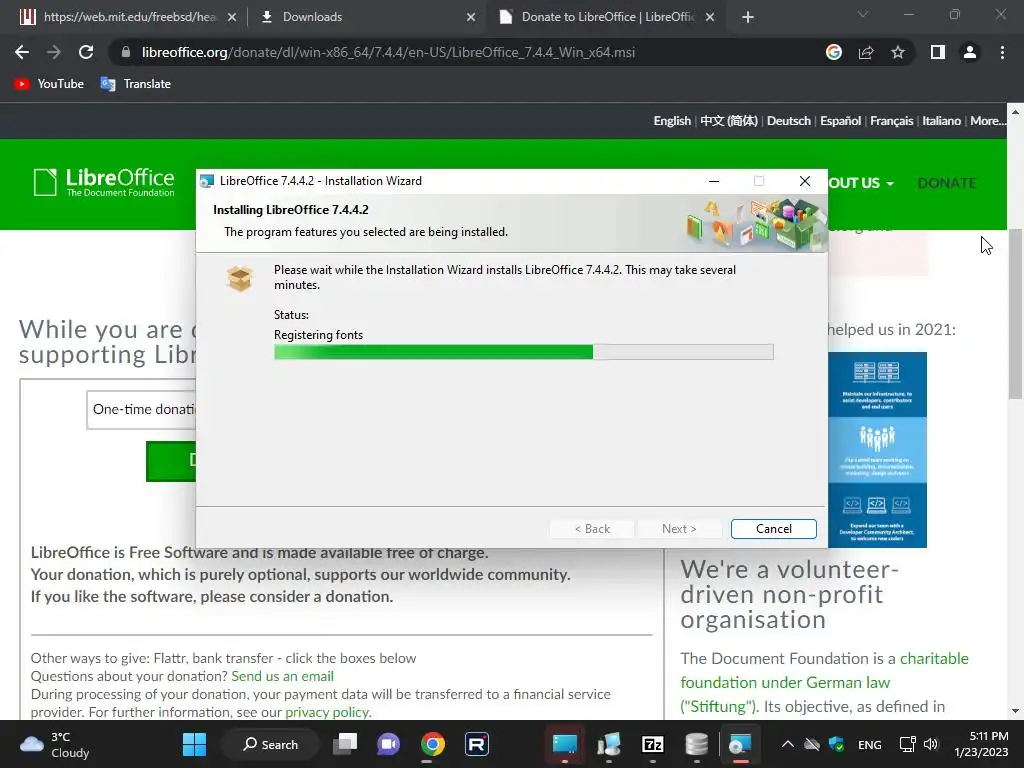Viewport: 1024px width, 768px height.
Task: Switch site language to English
Action: 672,121
